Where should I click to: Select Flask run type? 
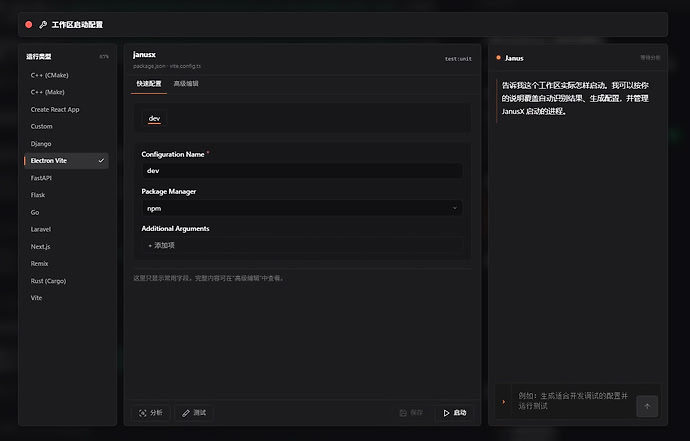[66, 195]
